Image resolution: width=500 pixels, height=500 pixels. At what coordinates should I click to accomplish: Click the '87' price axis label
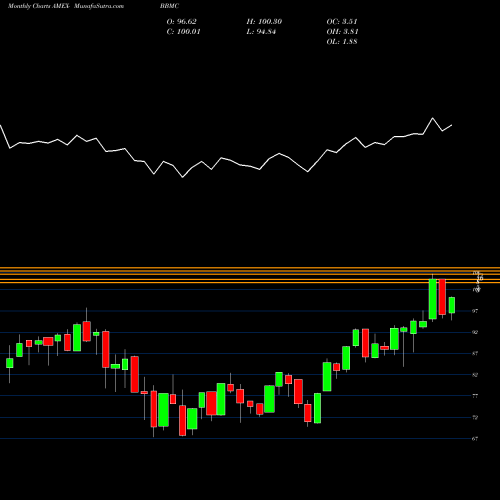tap(475, 354)
